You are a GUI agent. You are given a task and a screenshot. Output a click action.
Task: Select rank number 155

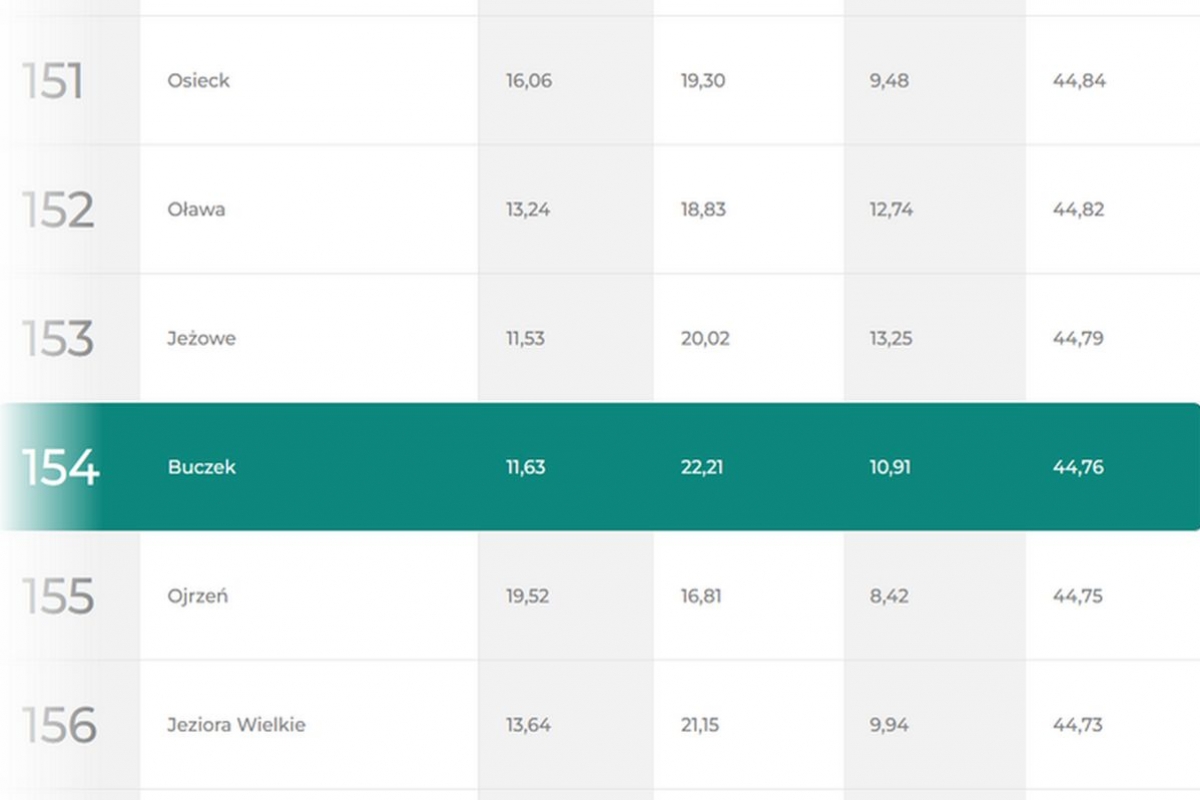[58, 596]
